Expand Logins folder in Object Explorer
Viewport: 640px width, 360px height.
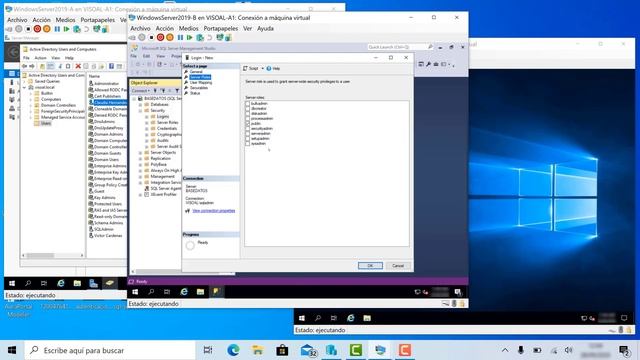[x=147, y=117]
